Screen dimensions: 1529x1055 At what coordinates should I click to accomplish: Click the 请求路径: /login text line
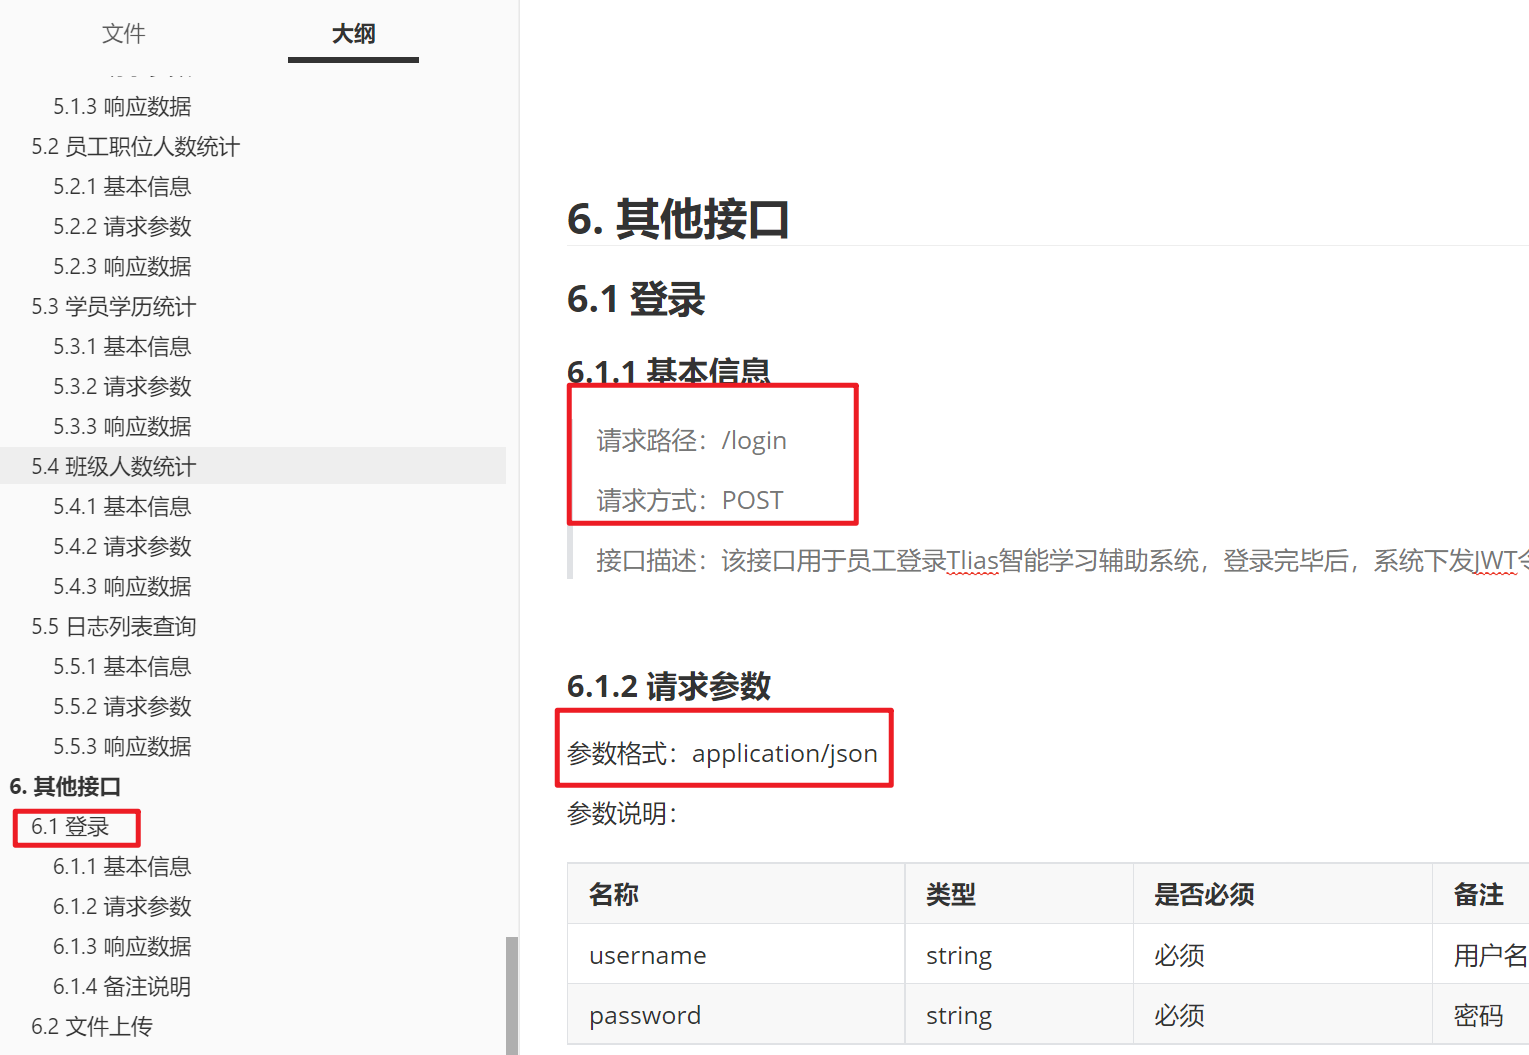pos(691,441)
